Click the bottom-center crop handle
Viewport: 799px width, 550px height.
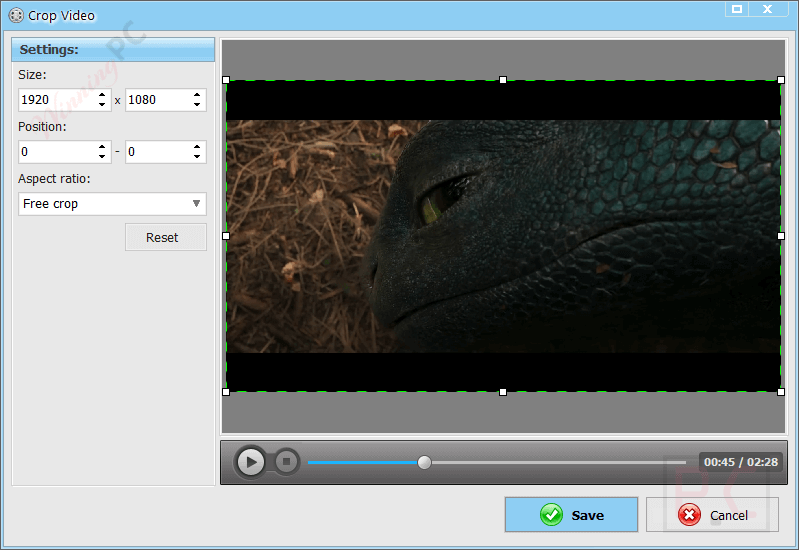click(503, 392)
